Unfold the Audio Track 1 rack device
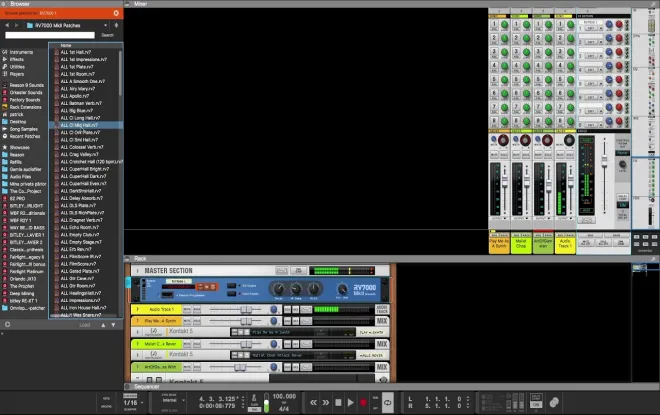 pos(137,309)
